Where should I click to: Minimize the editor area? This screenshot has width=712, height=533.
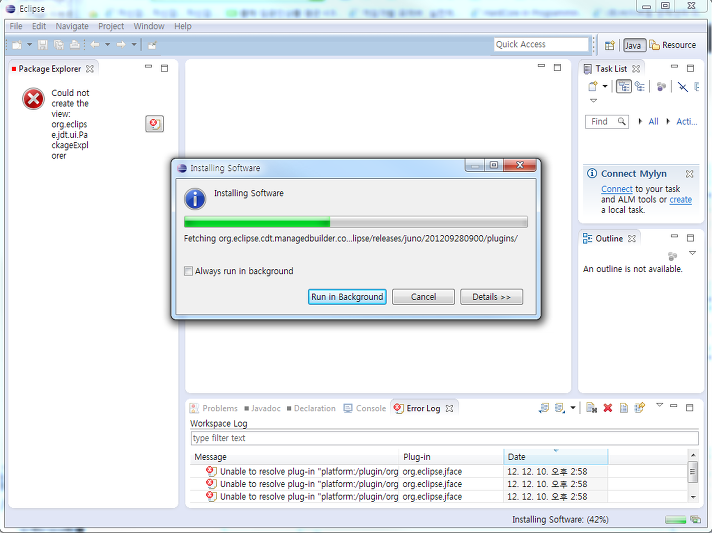coord(541,66)
